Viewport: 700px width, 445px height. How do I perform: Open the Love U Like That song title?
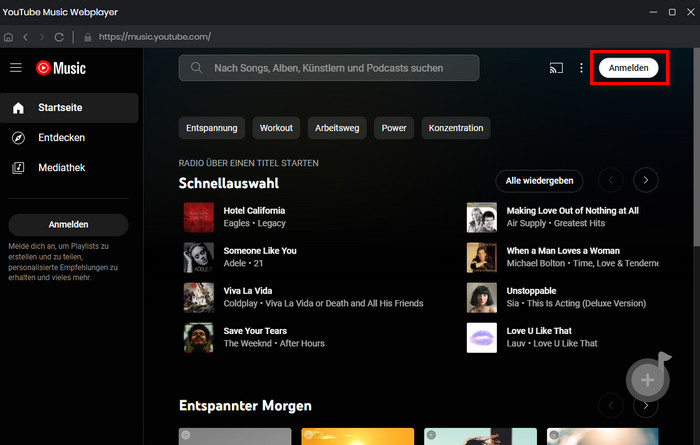539,331
